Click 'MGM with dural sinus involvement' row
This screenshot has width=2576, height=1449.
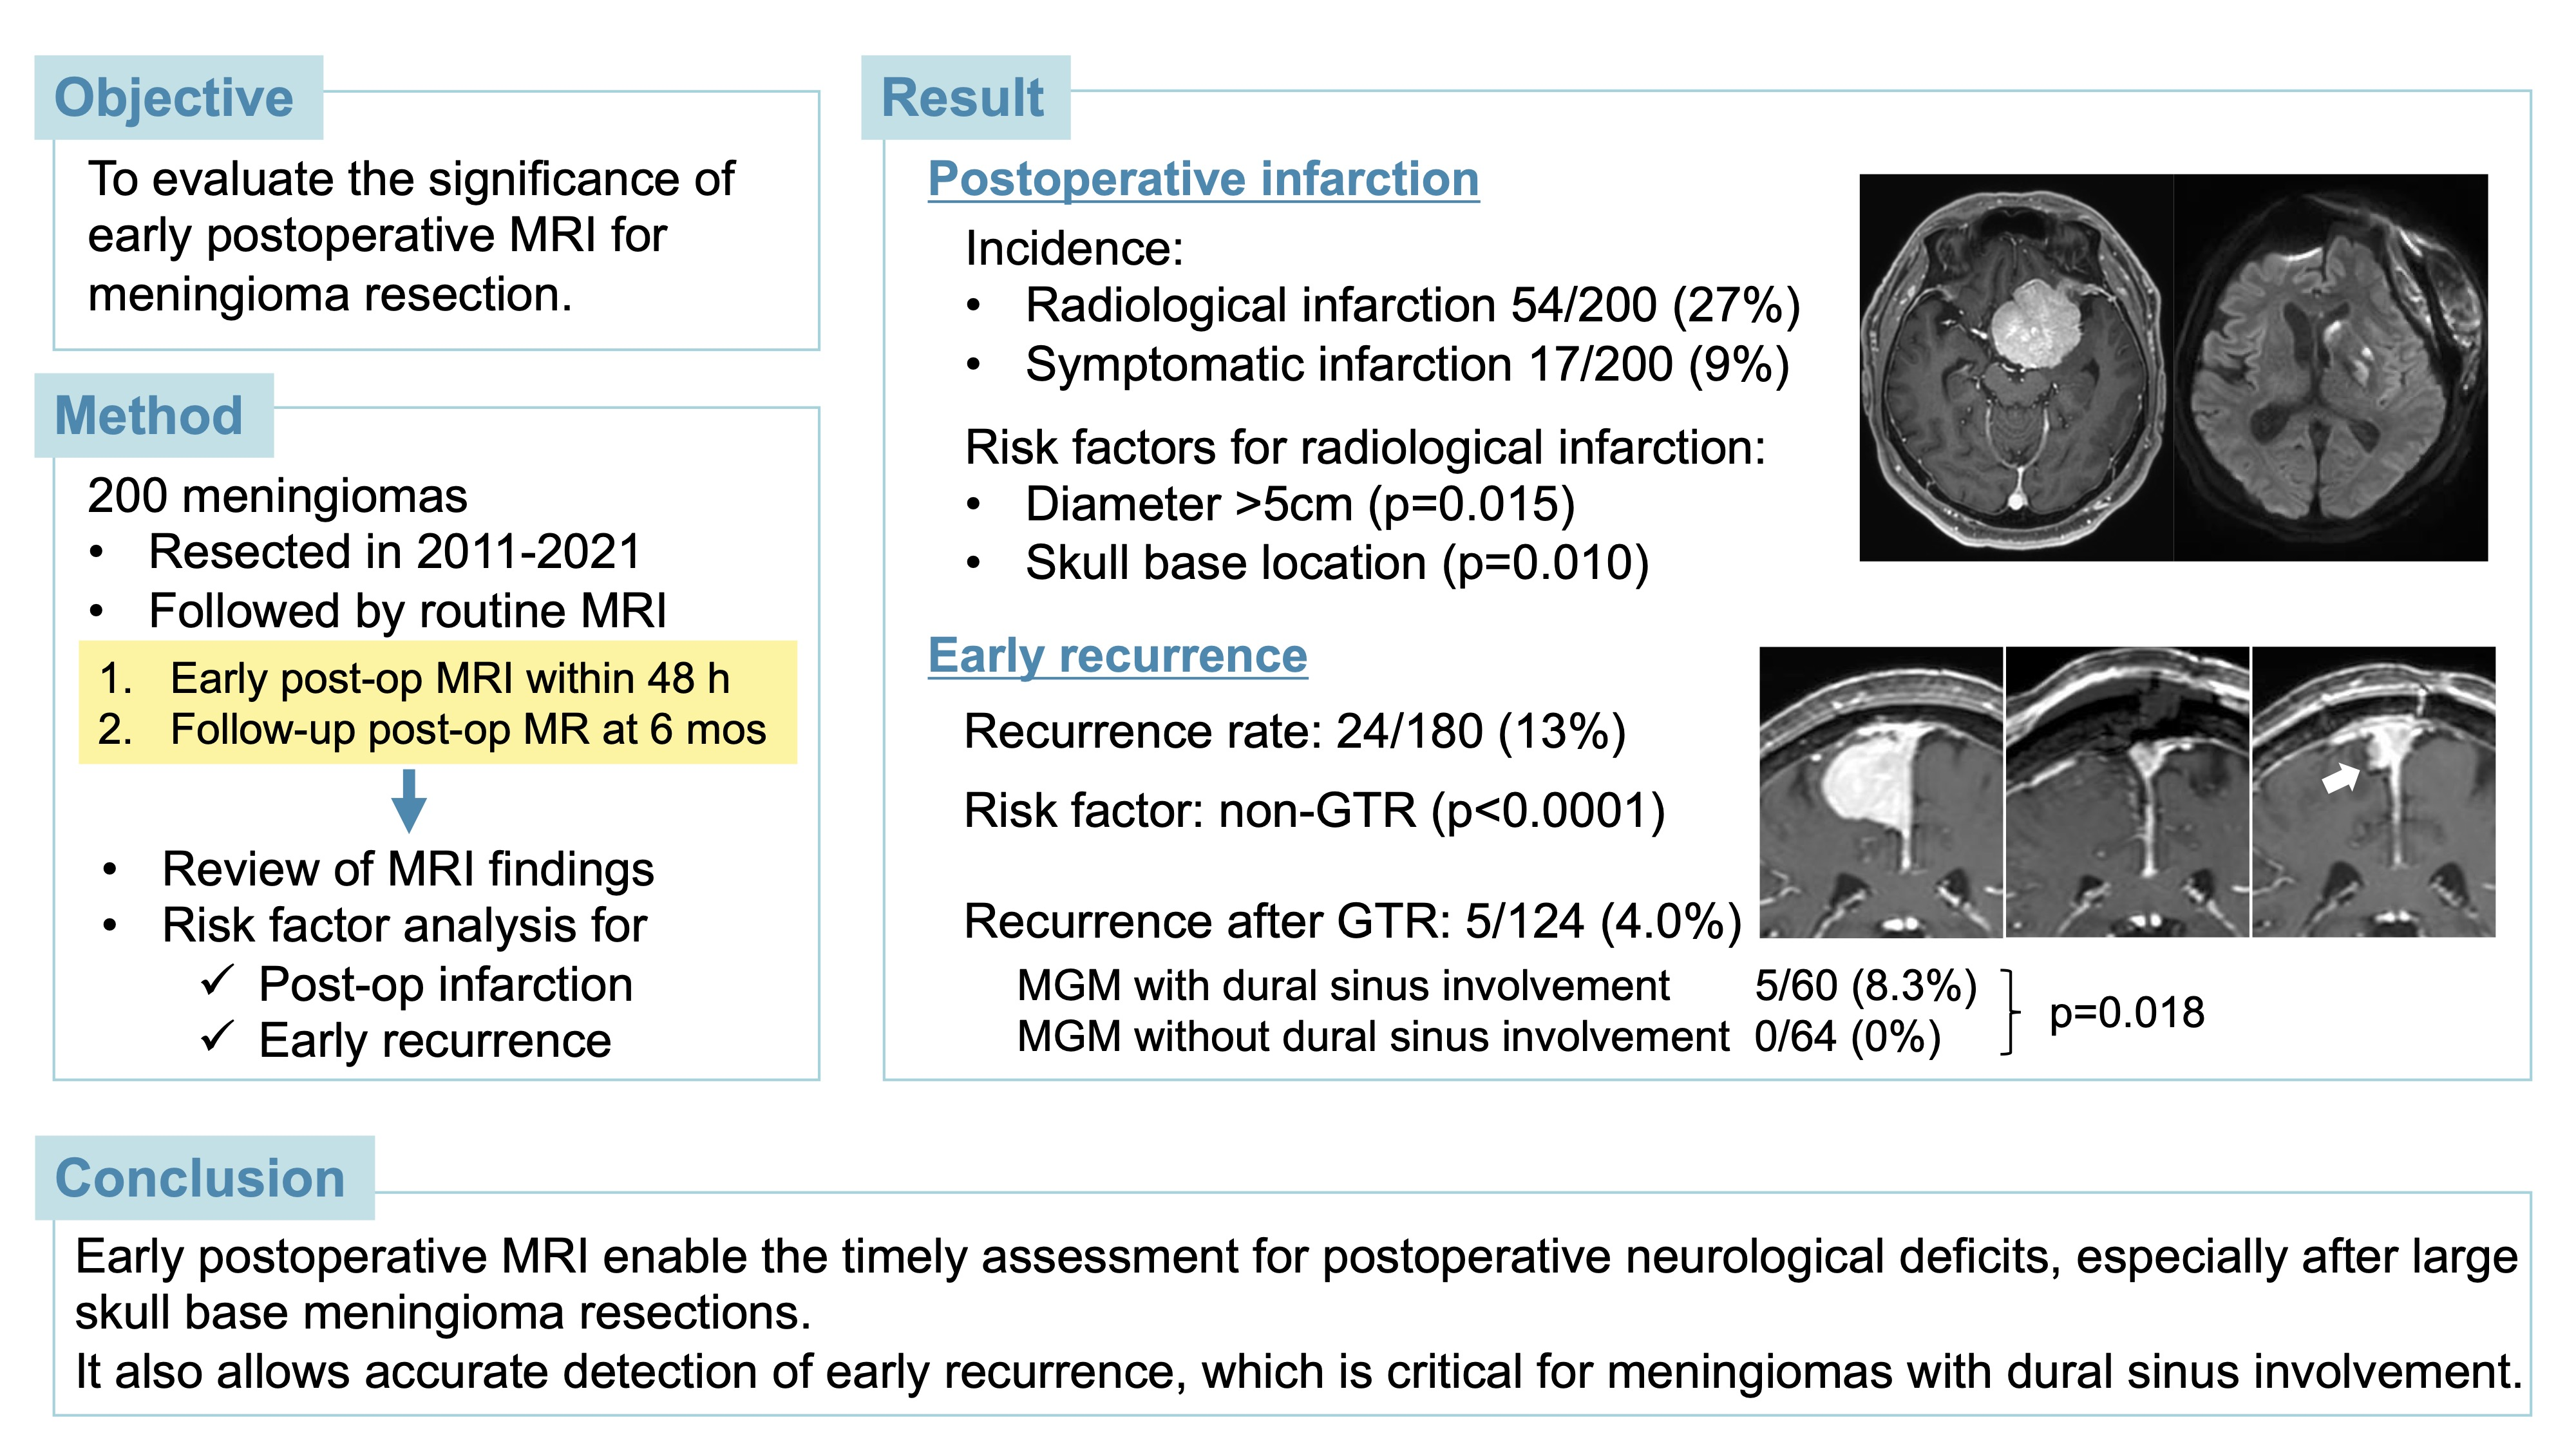coord(1497,986)
